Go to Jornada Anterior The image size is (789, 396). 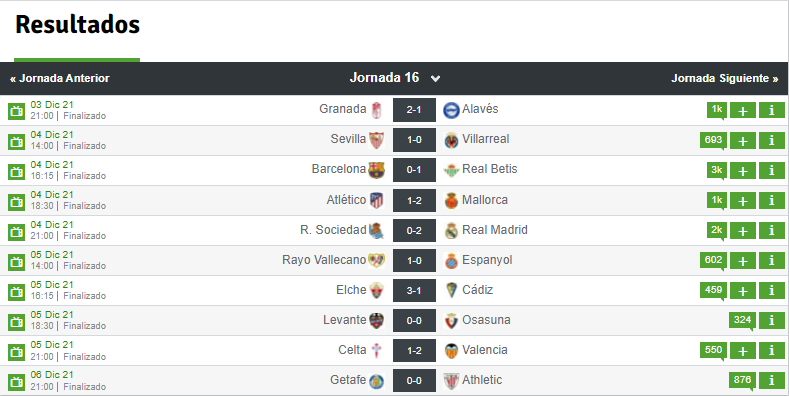point(60,78)
